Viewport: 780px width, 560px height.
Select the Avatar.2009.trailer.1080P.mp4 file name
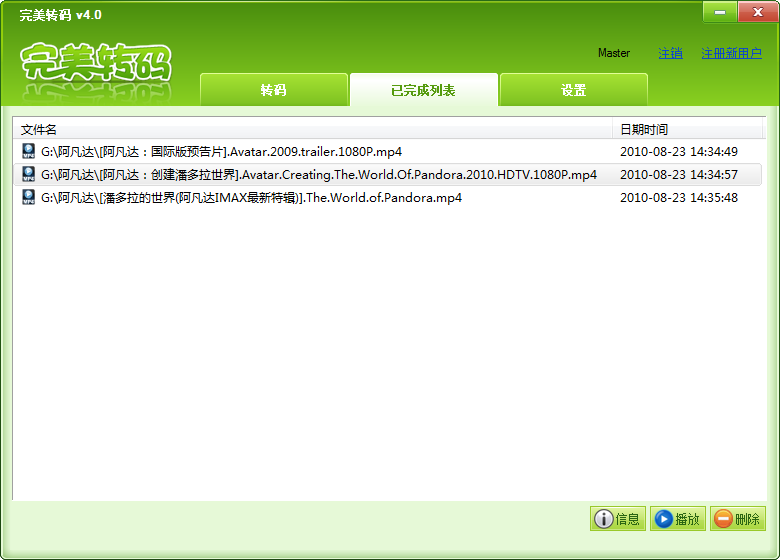[221, 151]
